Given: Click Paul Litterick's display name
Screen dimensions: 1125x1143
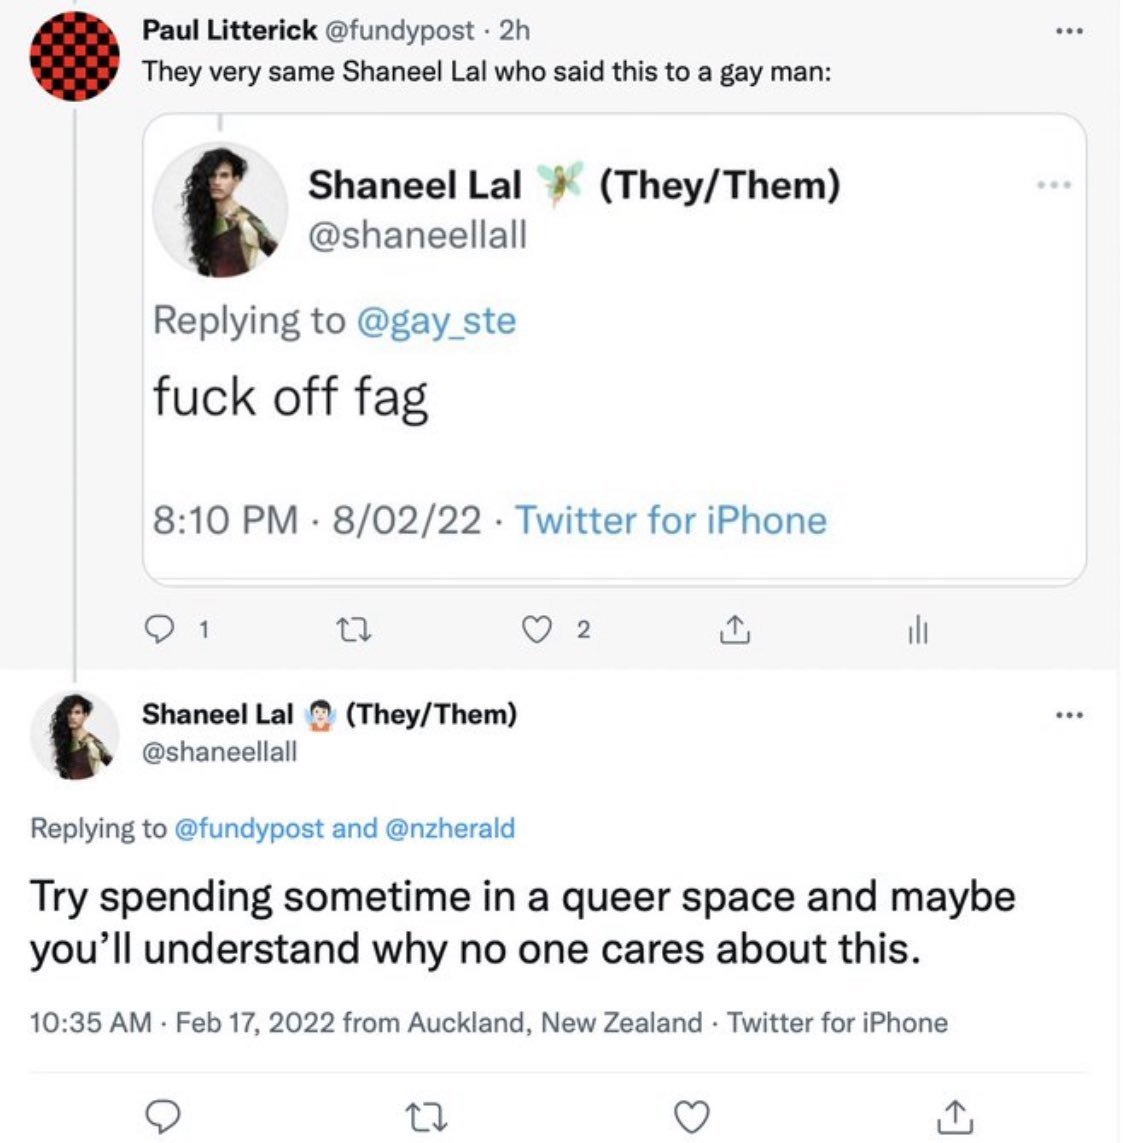Looking at the screenshot, I should pyautogui.click(x=229, y=30).
